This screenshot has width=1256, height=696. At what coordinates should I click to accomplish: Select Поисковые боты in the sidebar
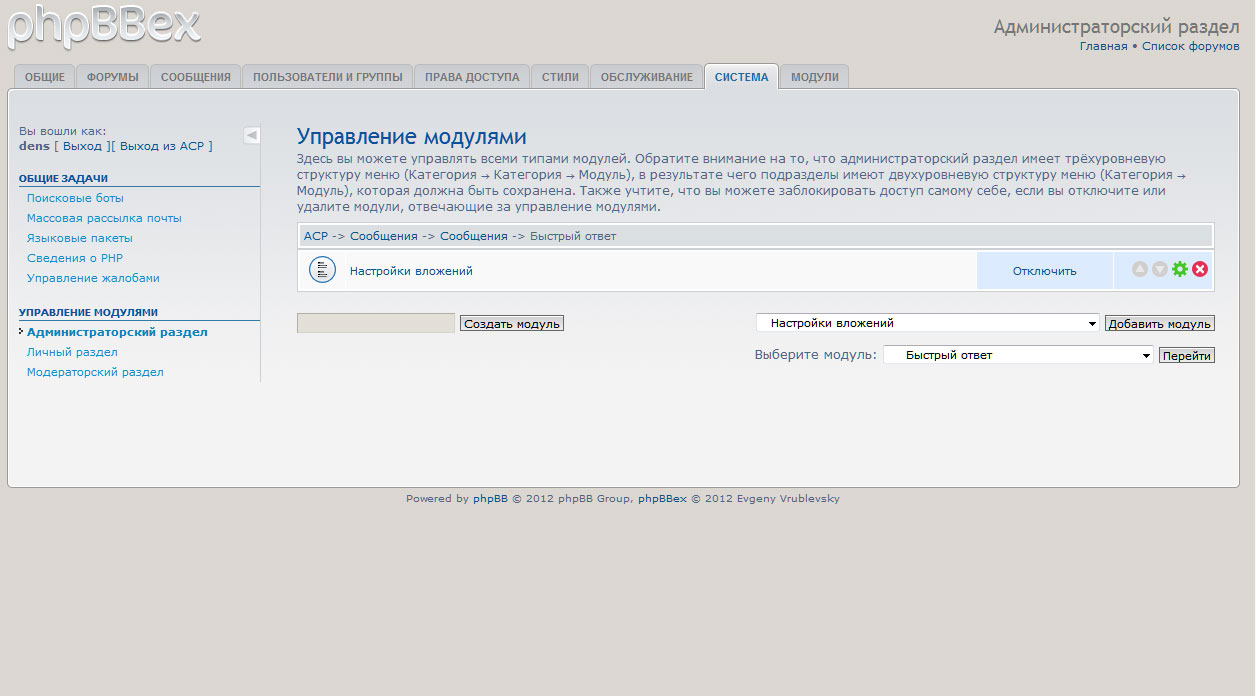pyautogui.click(x=75, y=198)
